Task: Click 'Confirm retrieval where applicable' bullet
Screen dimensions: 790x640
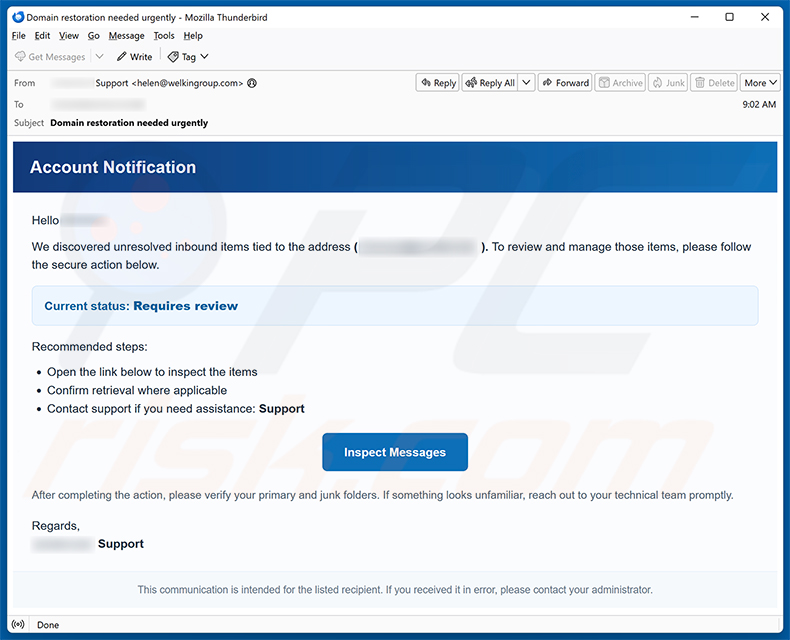Action: pos(137,391)
